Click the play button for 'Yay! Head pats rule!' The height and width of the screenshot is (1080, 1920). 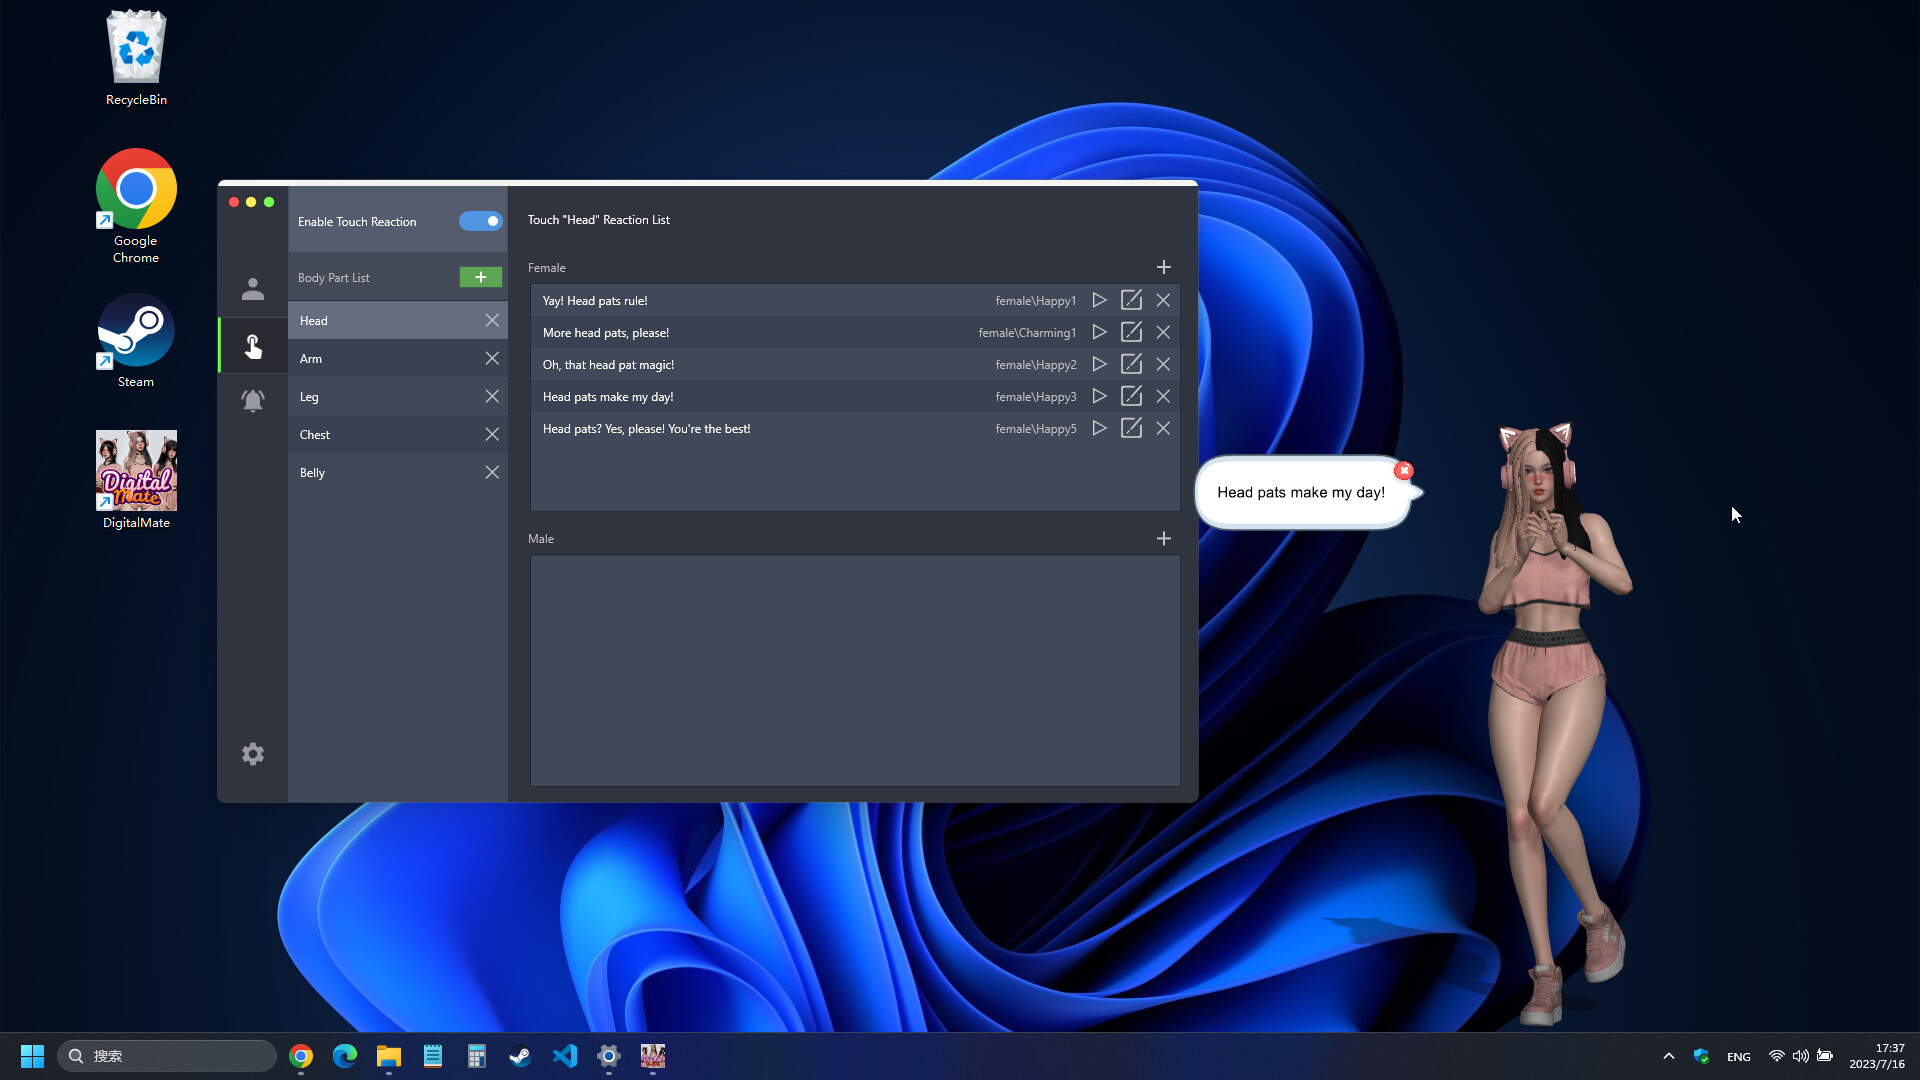[x=1098, y=301]
